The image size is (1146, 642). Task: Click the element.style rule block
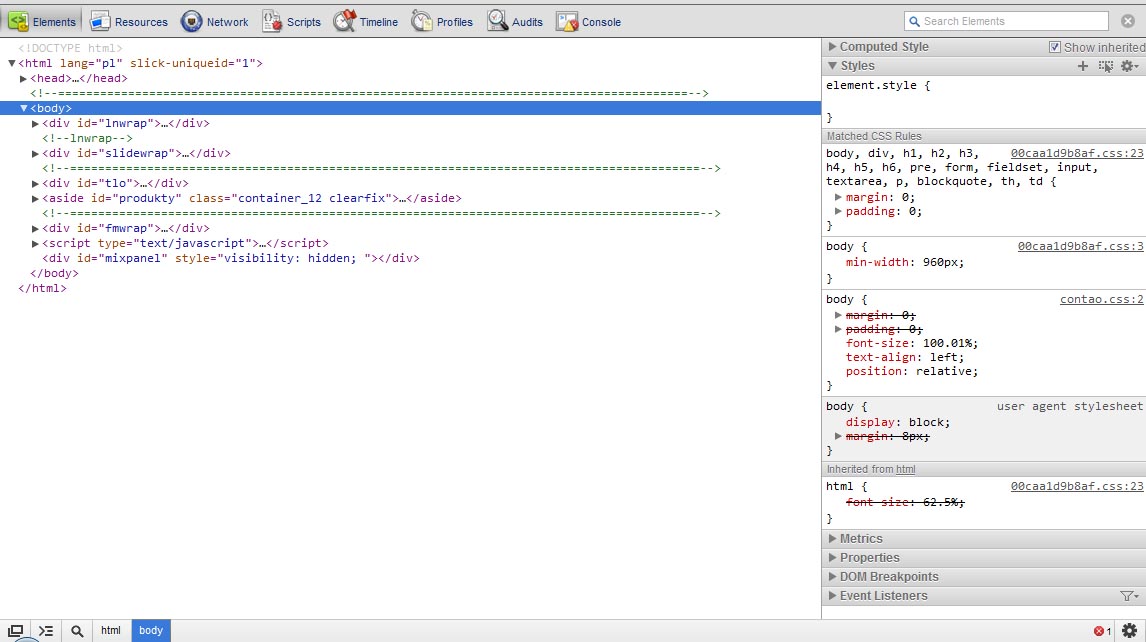[x=984, y=101]
